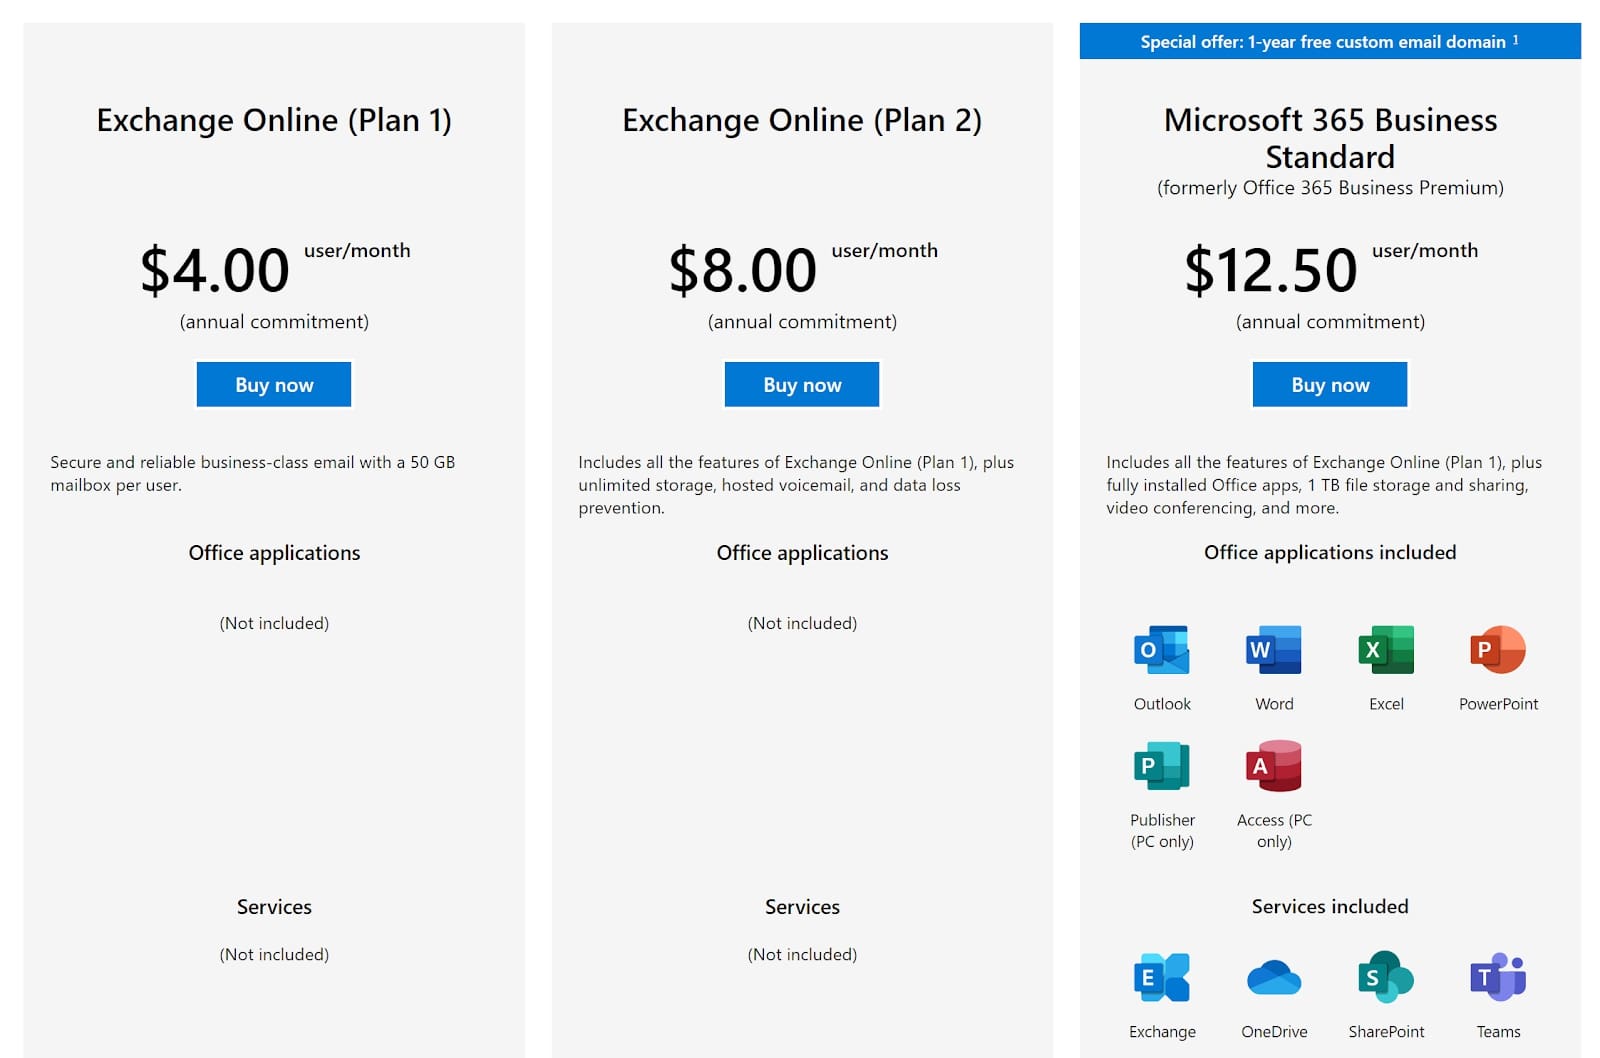
Task: Click Office applications included heading
Action: pos(1330,553)
